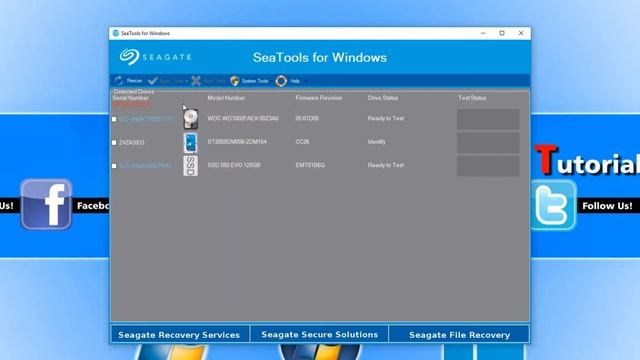This screenshot has height=360, width=640.
Task: Click the Abort Tests toolbar label
Action: (214, 81)
